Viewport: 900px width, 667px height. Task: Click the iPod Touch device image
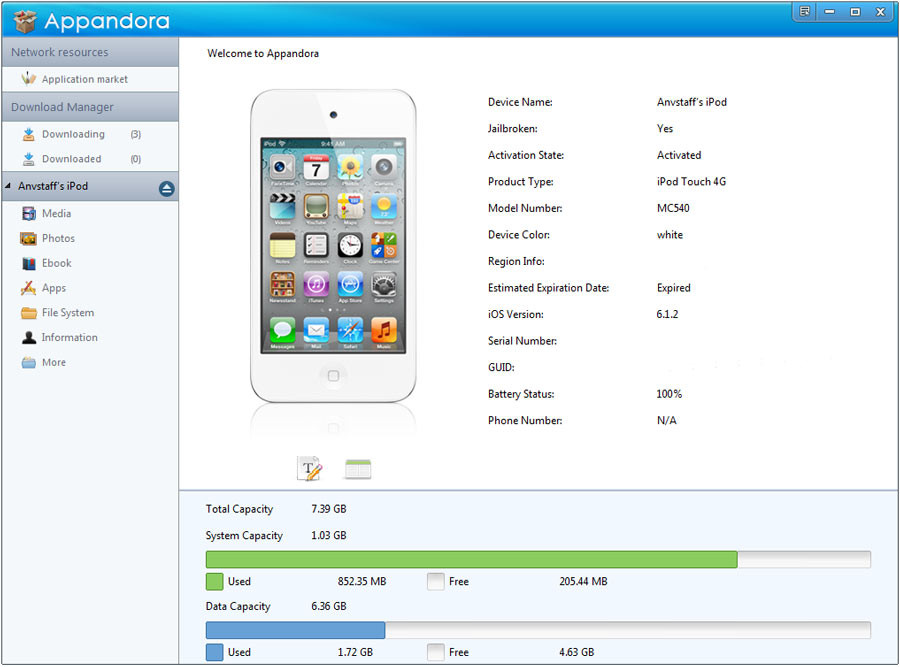point(333,246)
